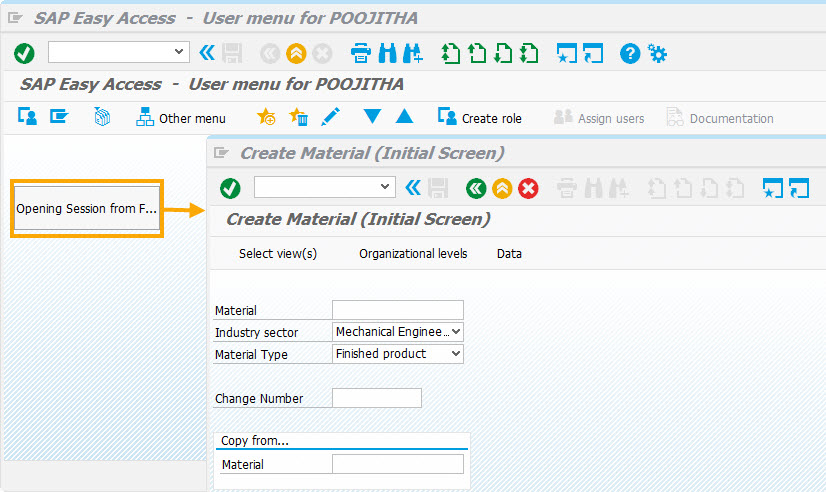Click Other menu button
The width and height of the screenshot is (826, 492).
pyautogui.click(x=181, y=117)
